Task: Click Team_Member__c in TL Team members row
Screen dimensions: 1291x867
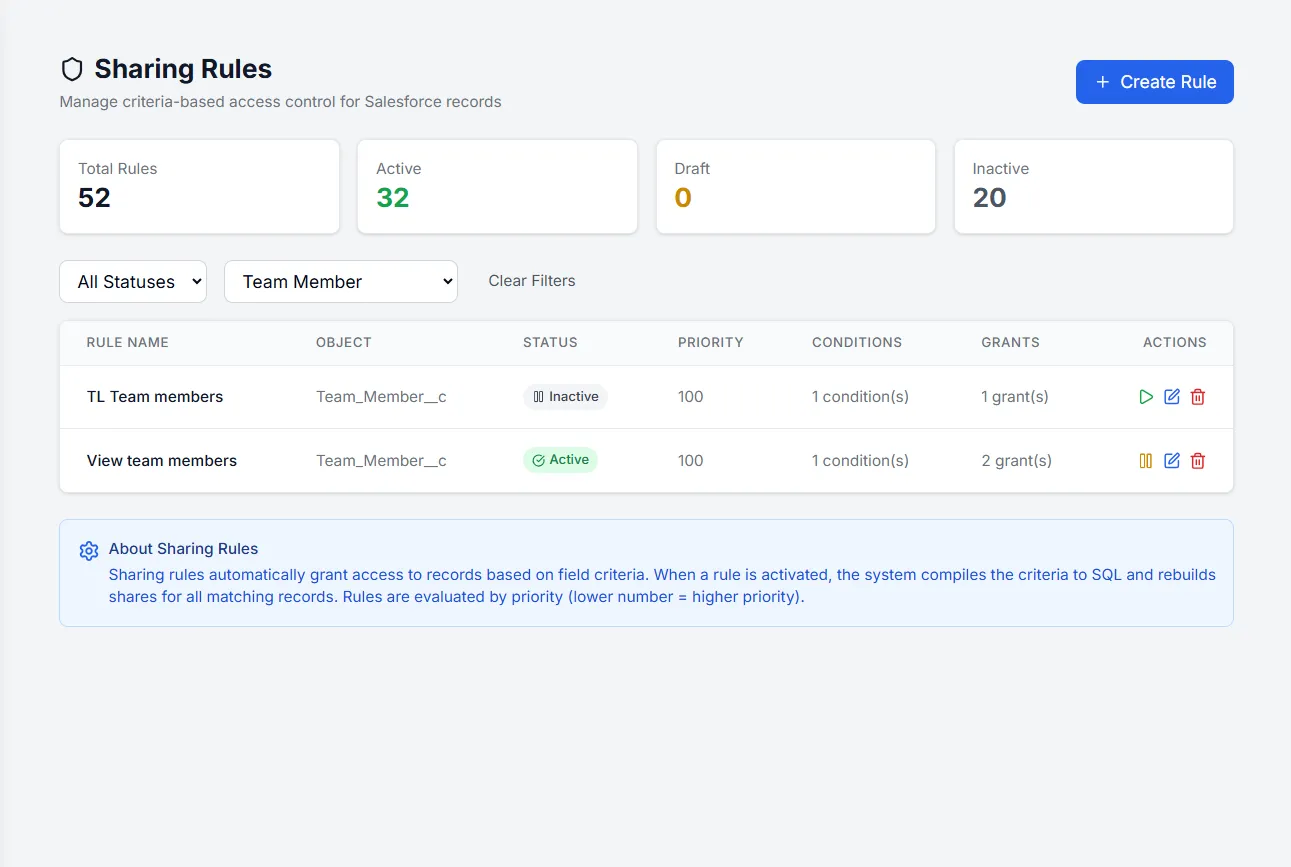Action: pyautogui.click(x=381, y=397)
